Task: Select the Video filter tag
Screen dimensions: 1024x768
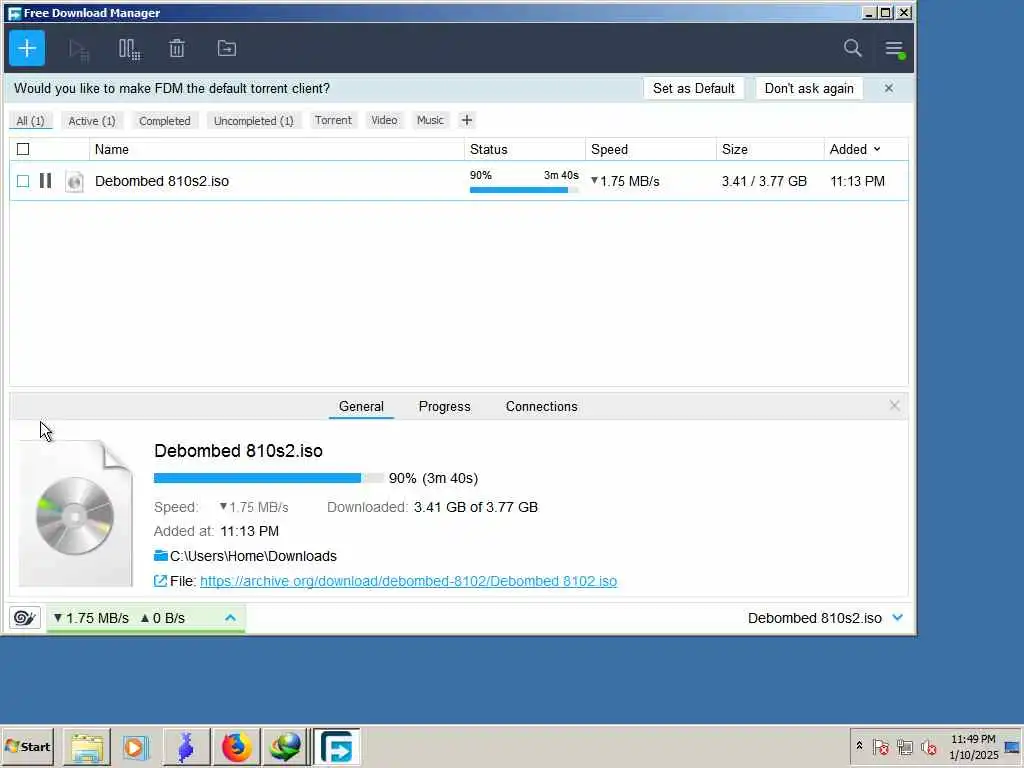Action: coord(384,120)
